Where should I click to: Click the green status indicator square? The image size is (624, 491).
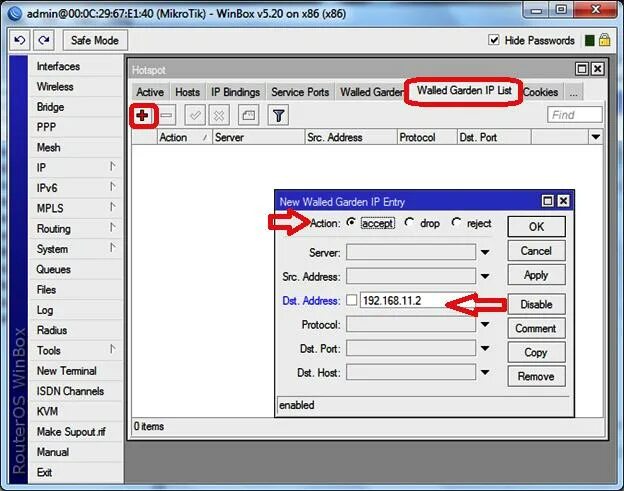coord(590,40)
